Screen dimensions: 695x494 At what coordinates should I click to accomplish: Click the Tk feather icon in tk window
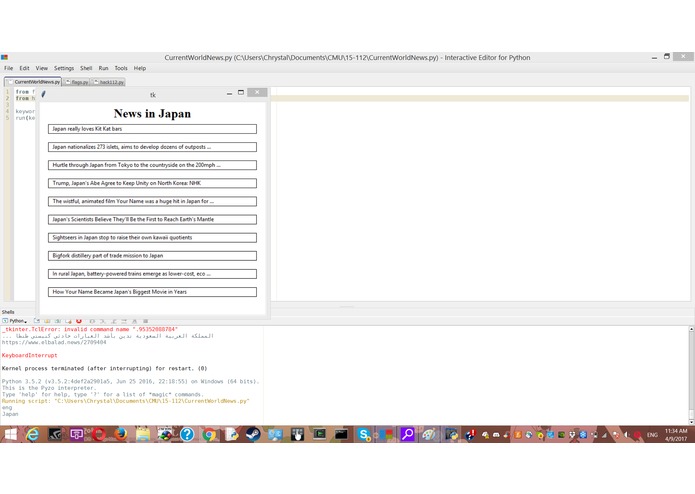[43, 94]
